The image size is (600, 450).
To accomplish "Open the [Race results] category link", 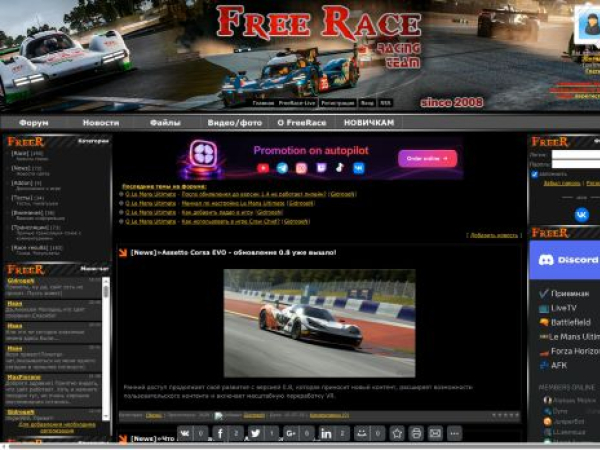I will pyautogui.click(x=30, y=248).
